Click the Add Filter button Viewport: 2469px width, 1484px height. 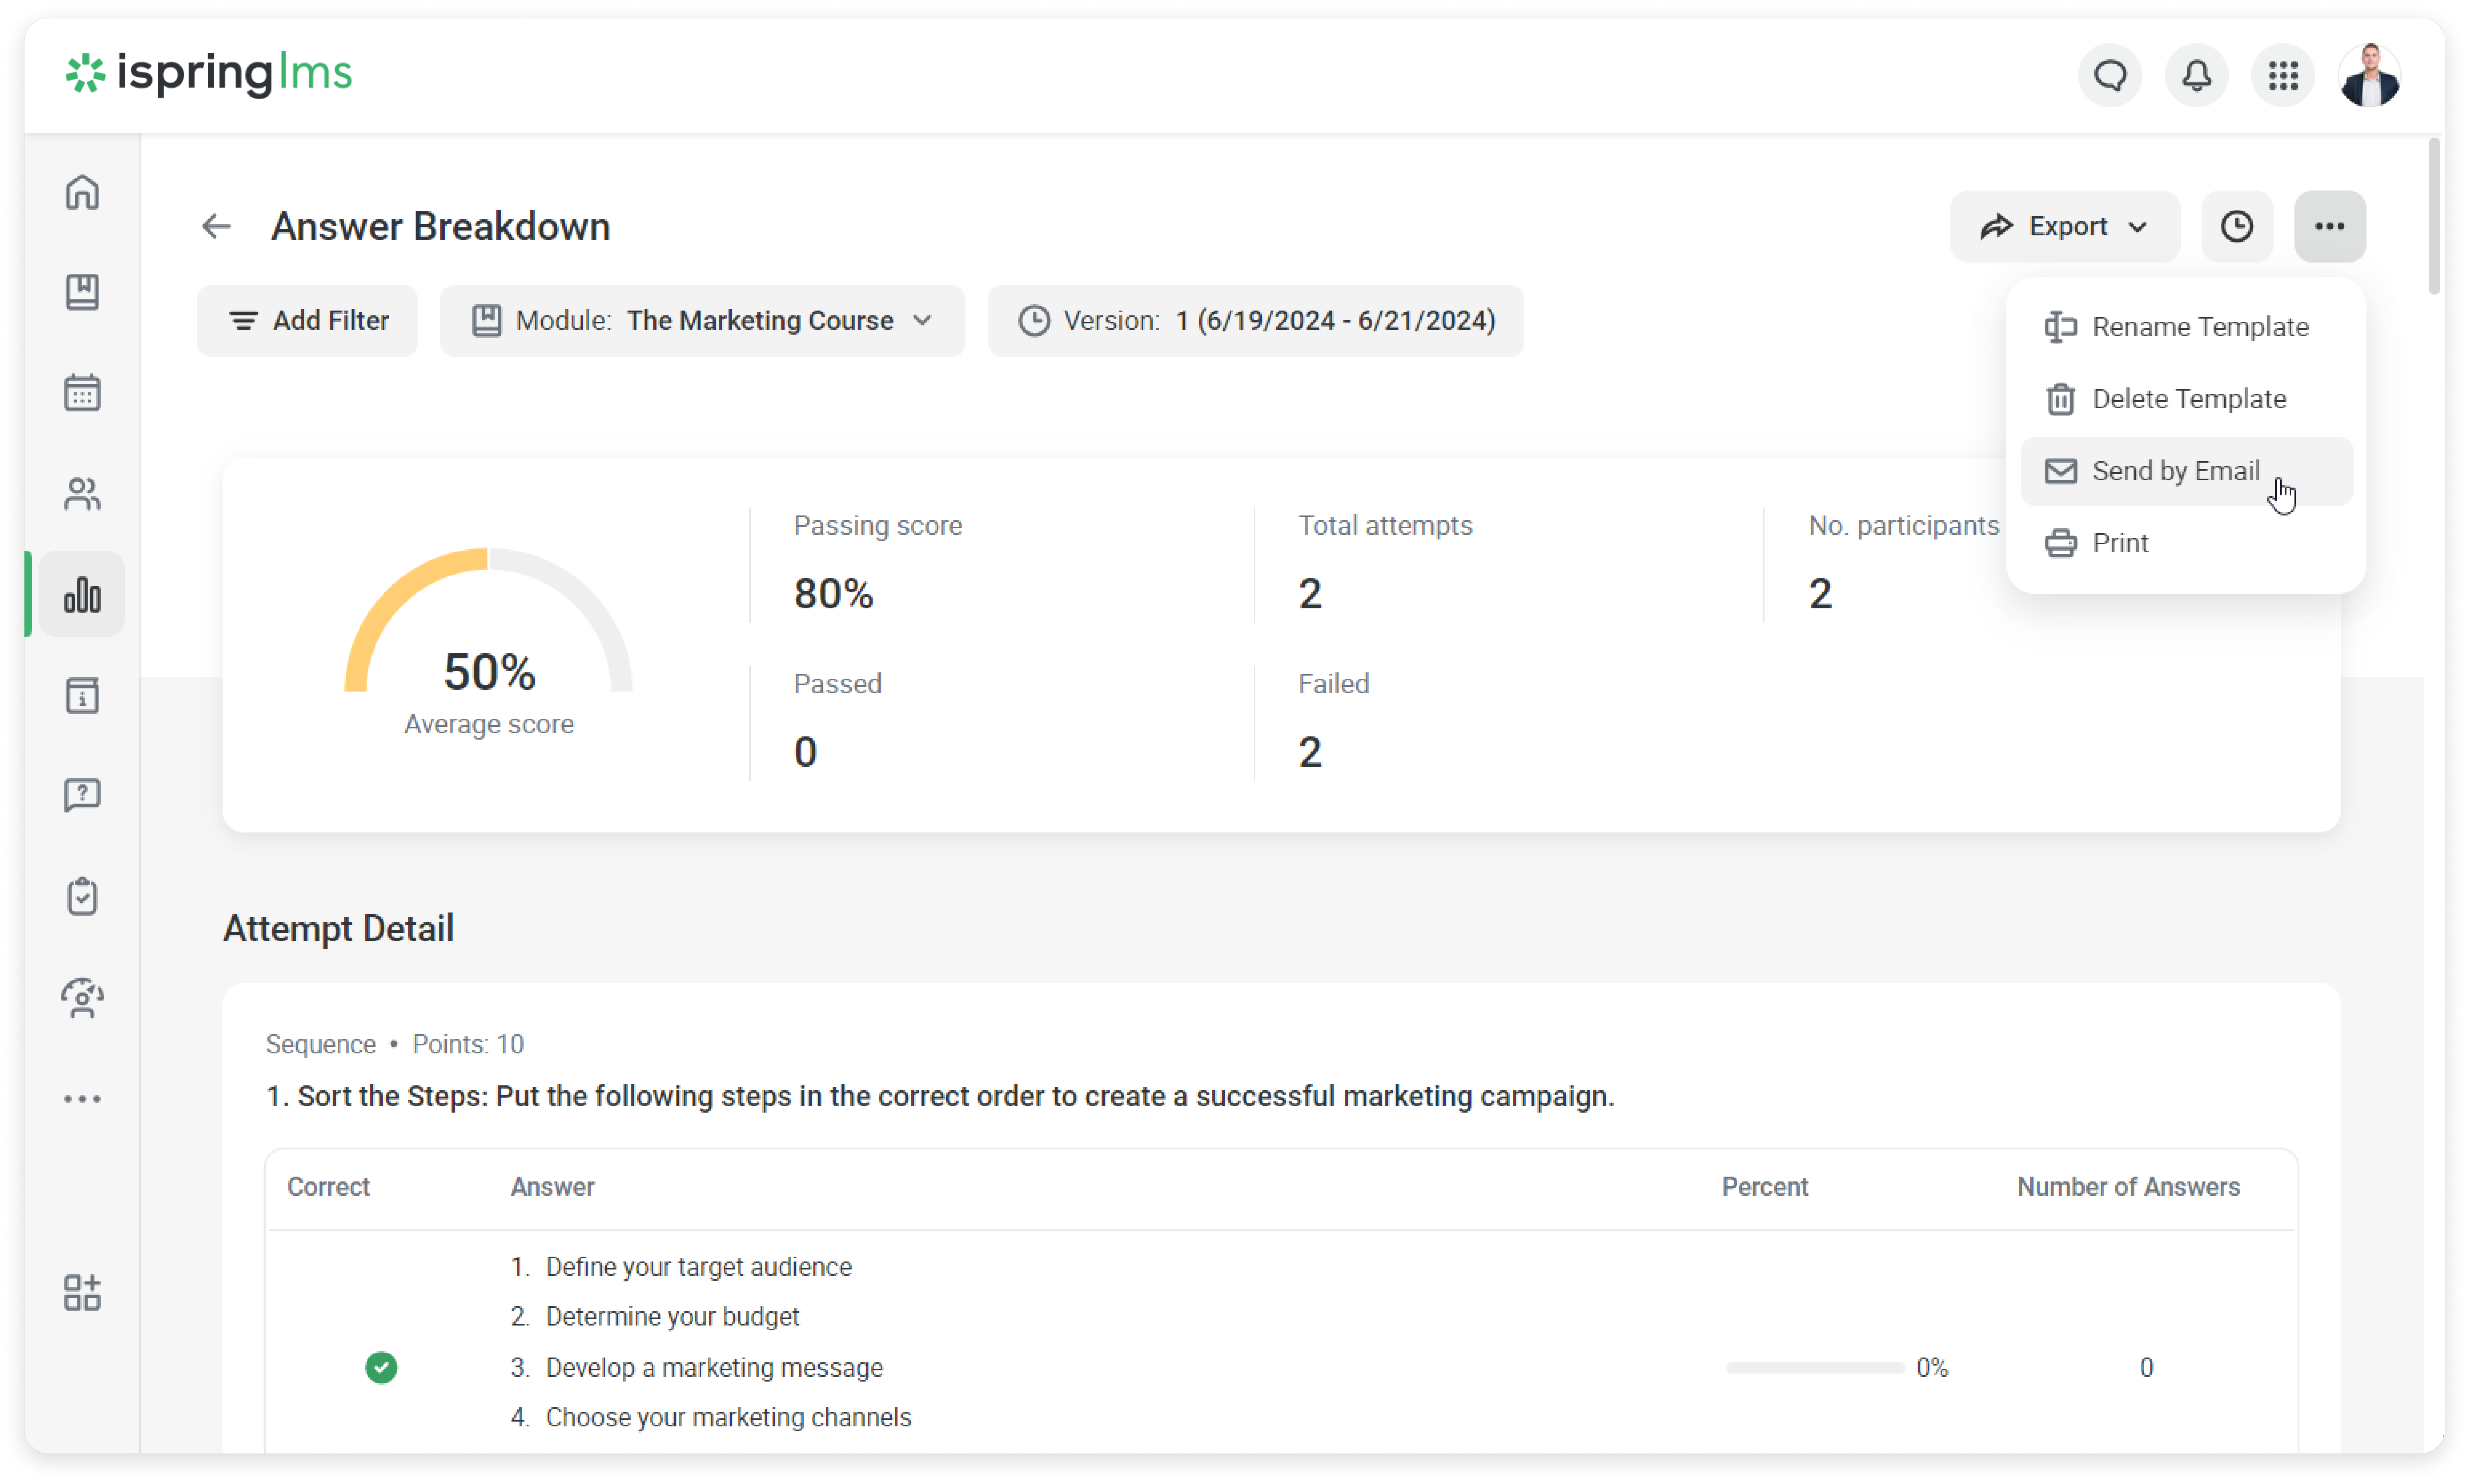[x=307, y=320]
